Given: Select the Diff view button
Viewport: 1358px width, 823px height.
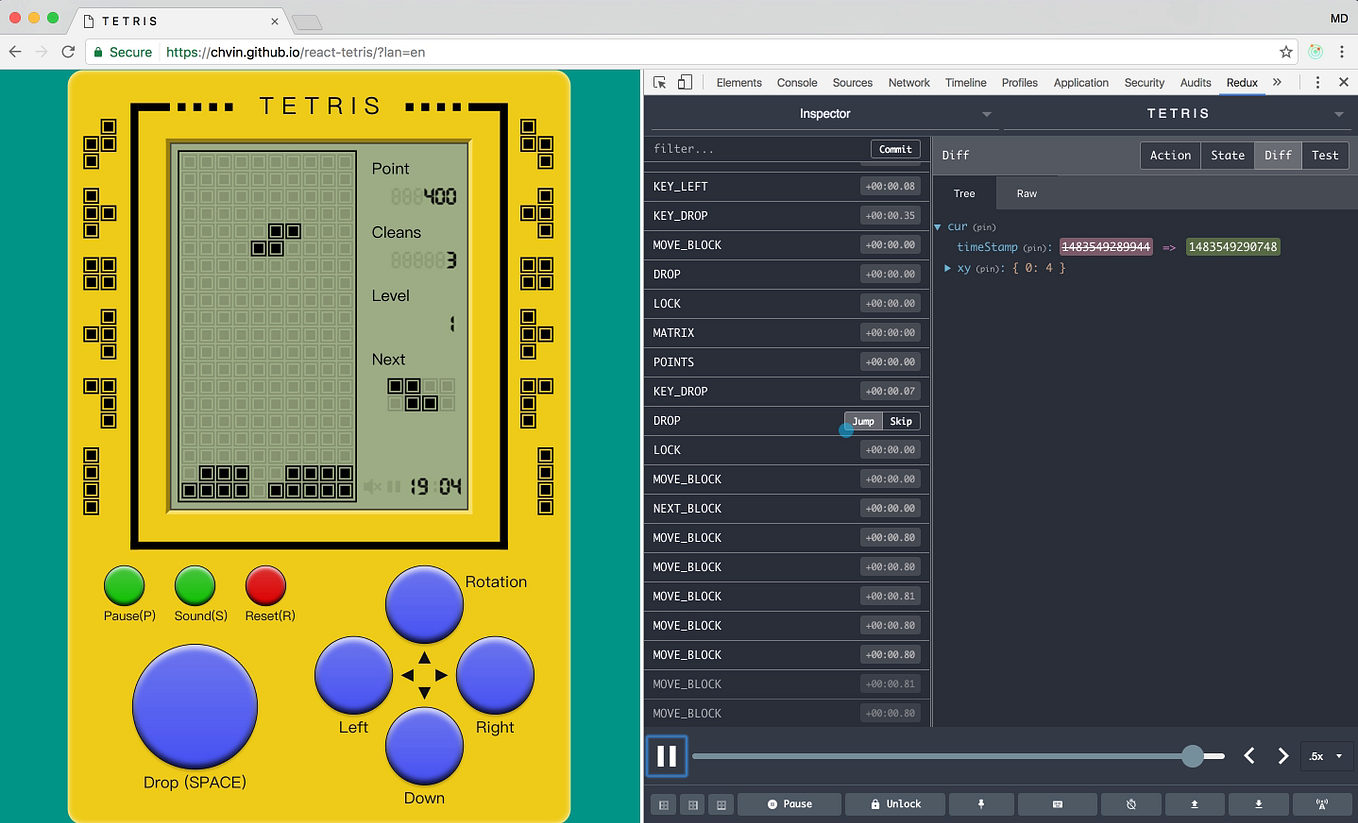Looking at the screenshot, I should pos(1278,155).
